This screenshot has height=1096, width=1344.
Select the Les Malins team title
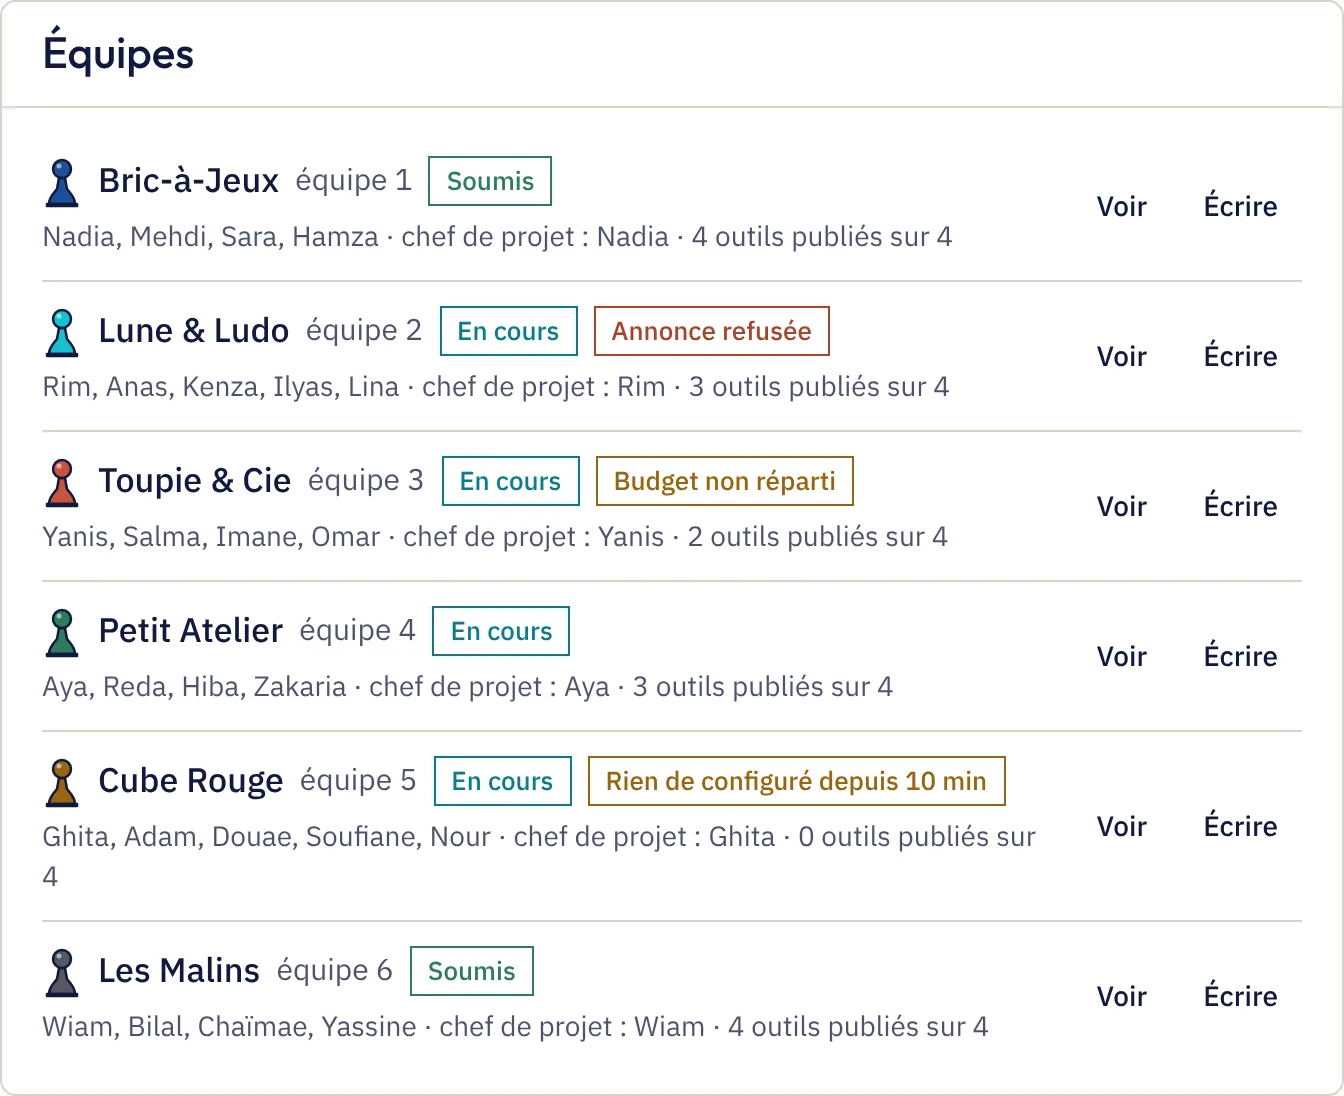(x=179, y=971)
